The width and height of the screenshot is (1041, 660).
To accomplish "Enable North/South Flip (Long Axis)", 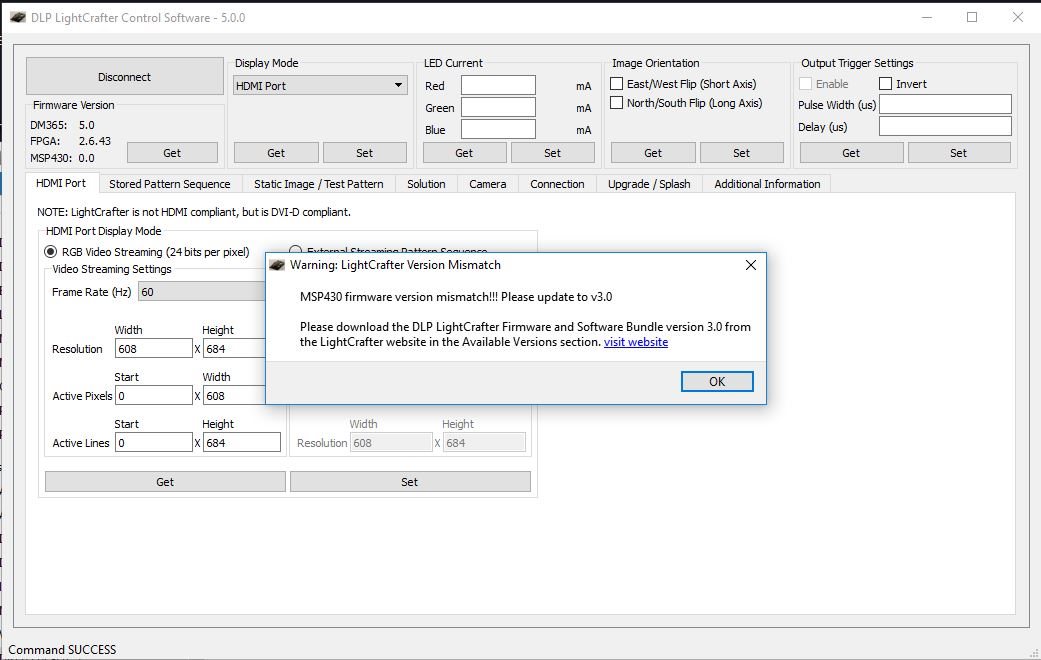I will pos(617,103).
